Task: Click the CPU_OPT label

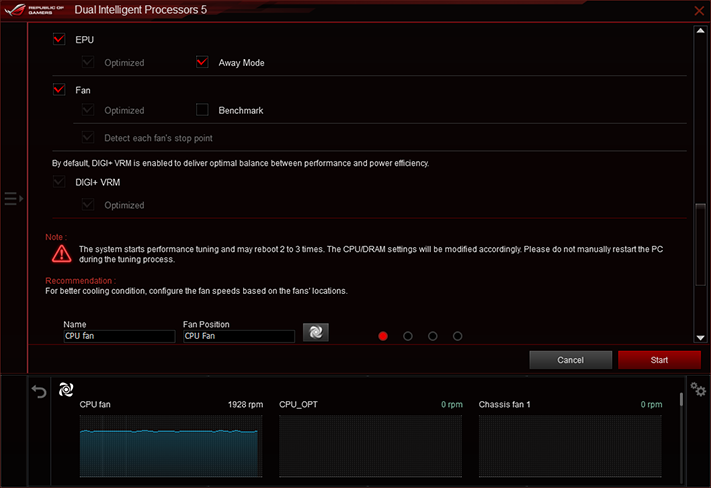Action: pyautogui.click(x=298, y=405)
